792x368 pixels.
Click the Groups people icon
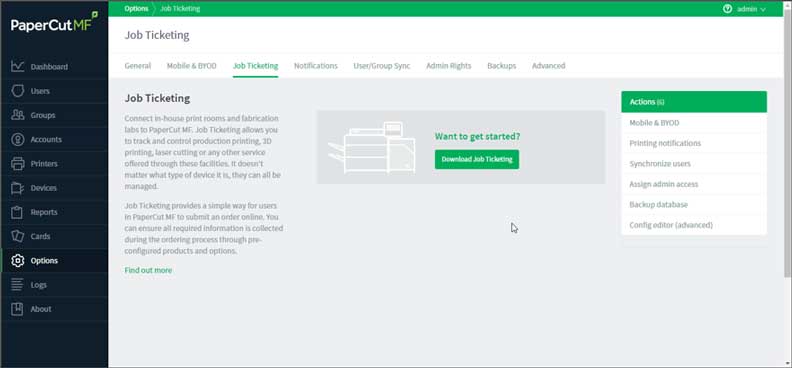(x=18, y=115)
